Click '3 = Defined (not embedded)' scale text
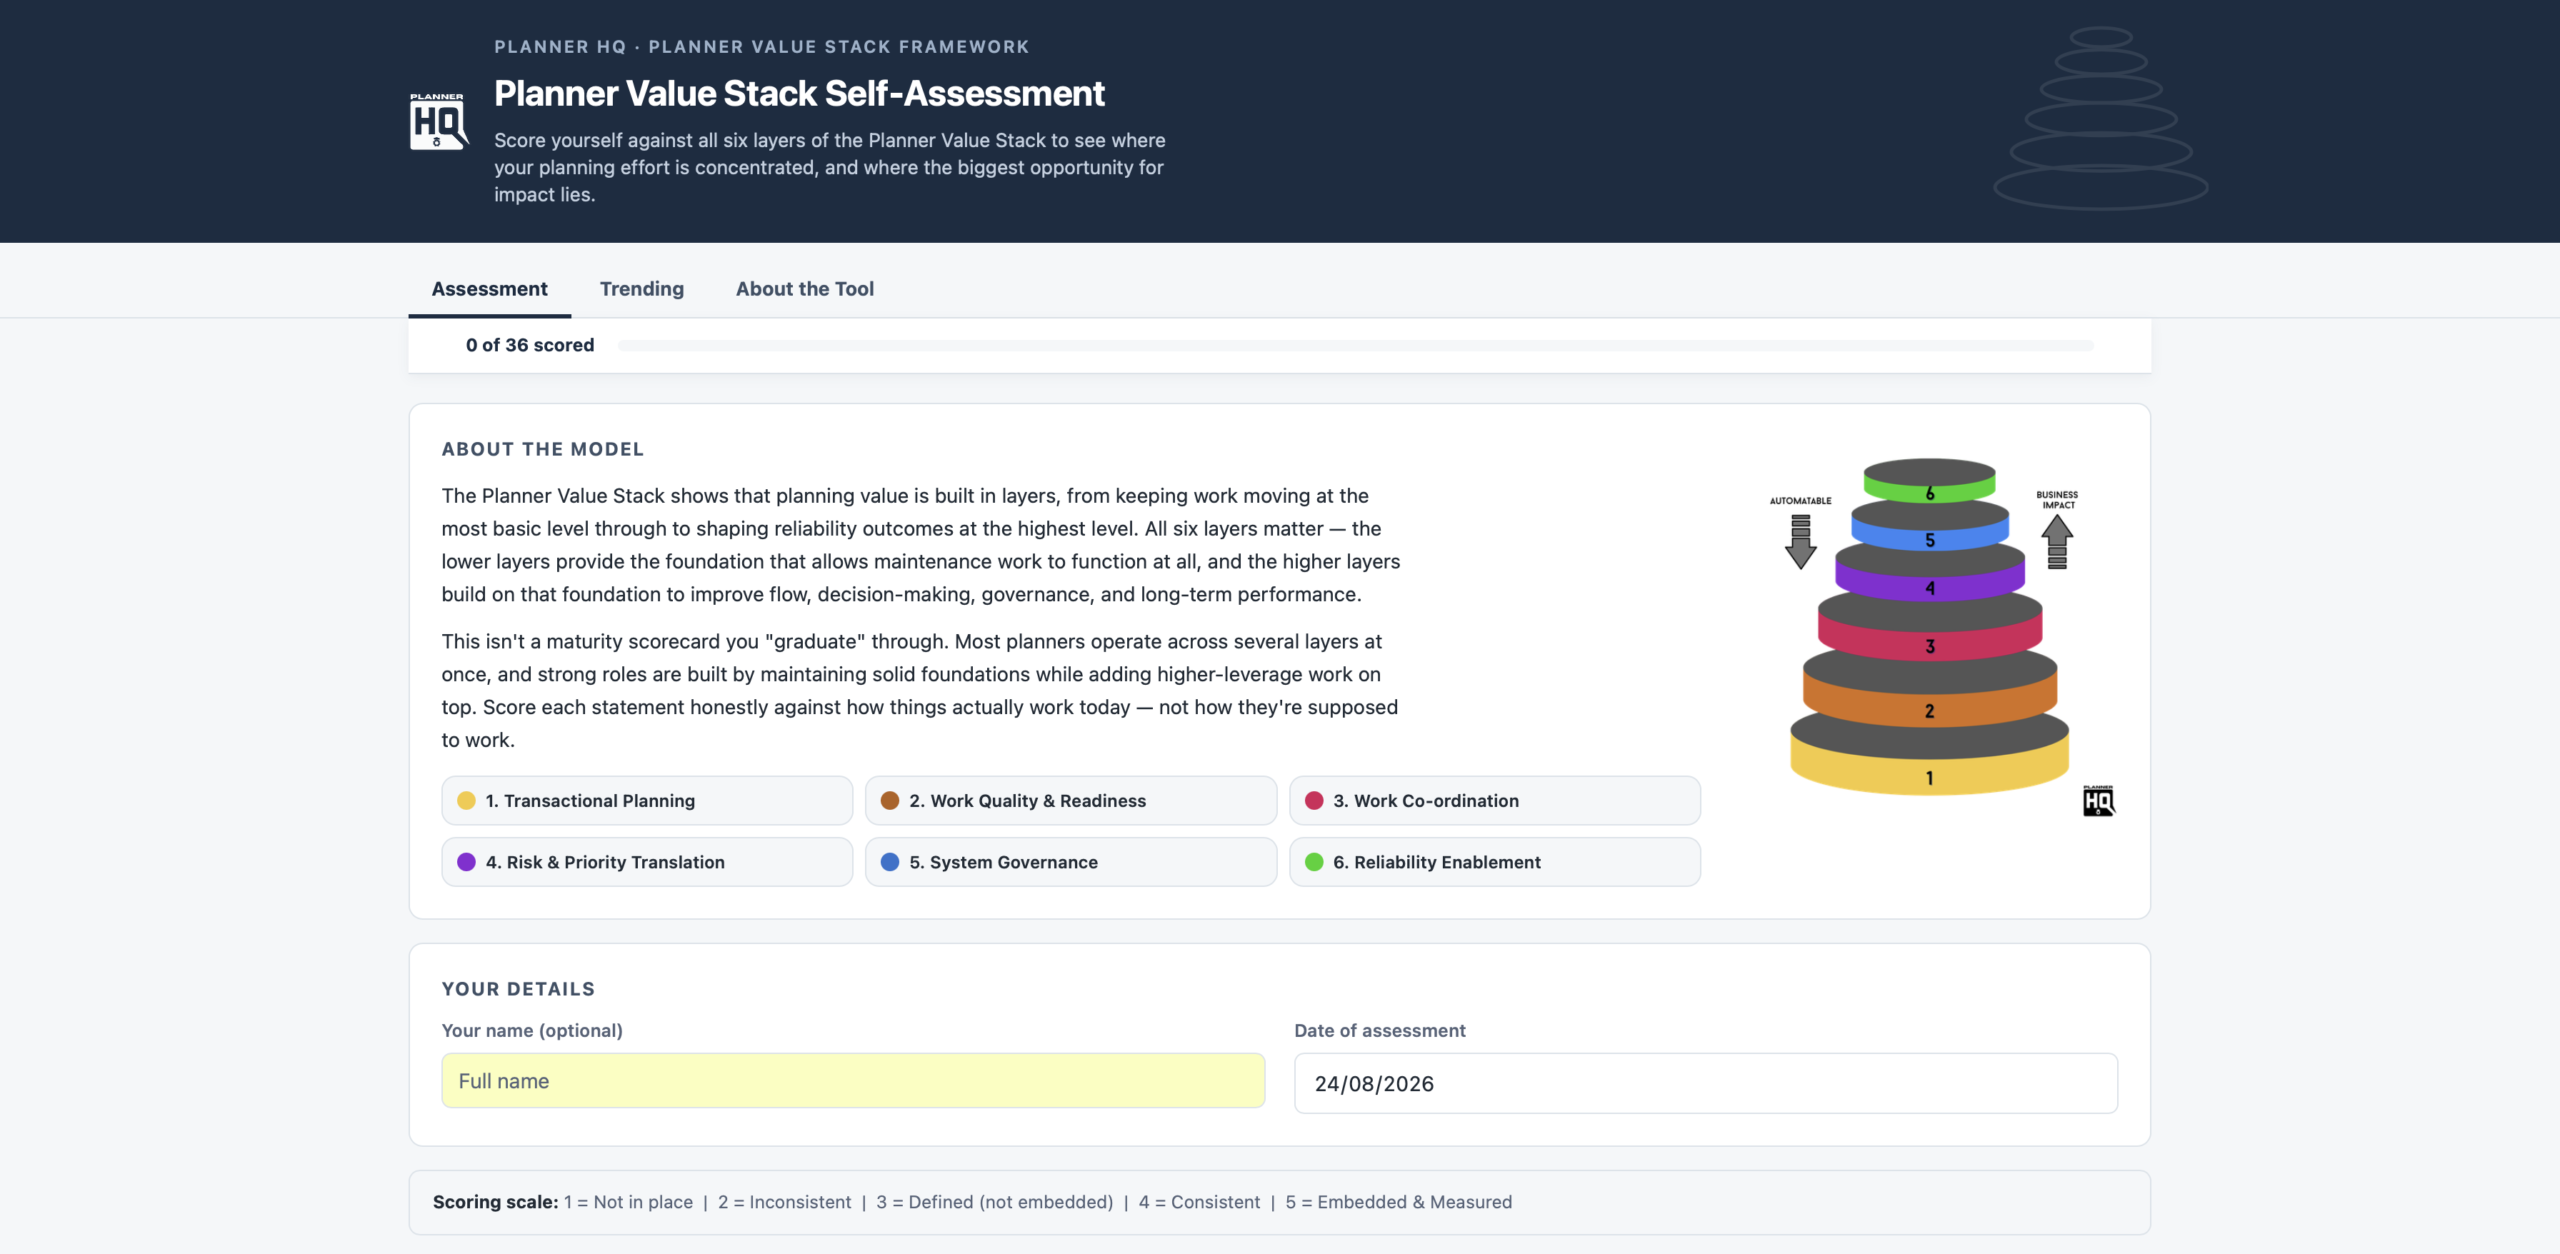 coord(995,1202)
